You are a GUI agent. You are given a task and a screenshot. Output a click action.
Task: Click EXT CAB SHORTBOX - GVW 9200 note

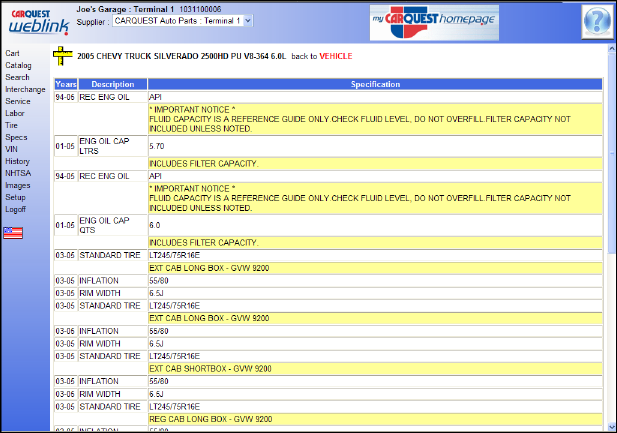click(x=375, y=369)
